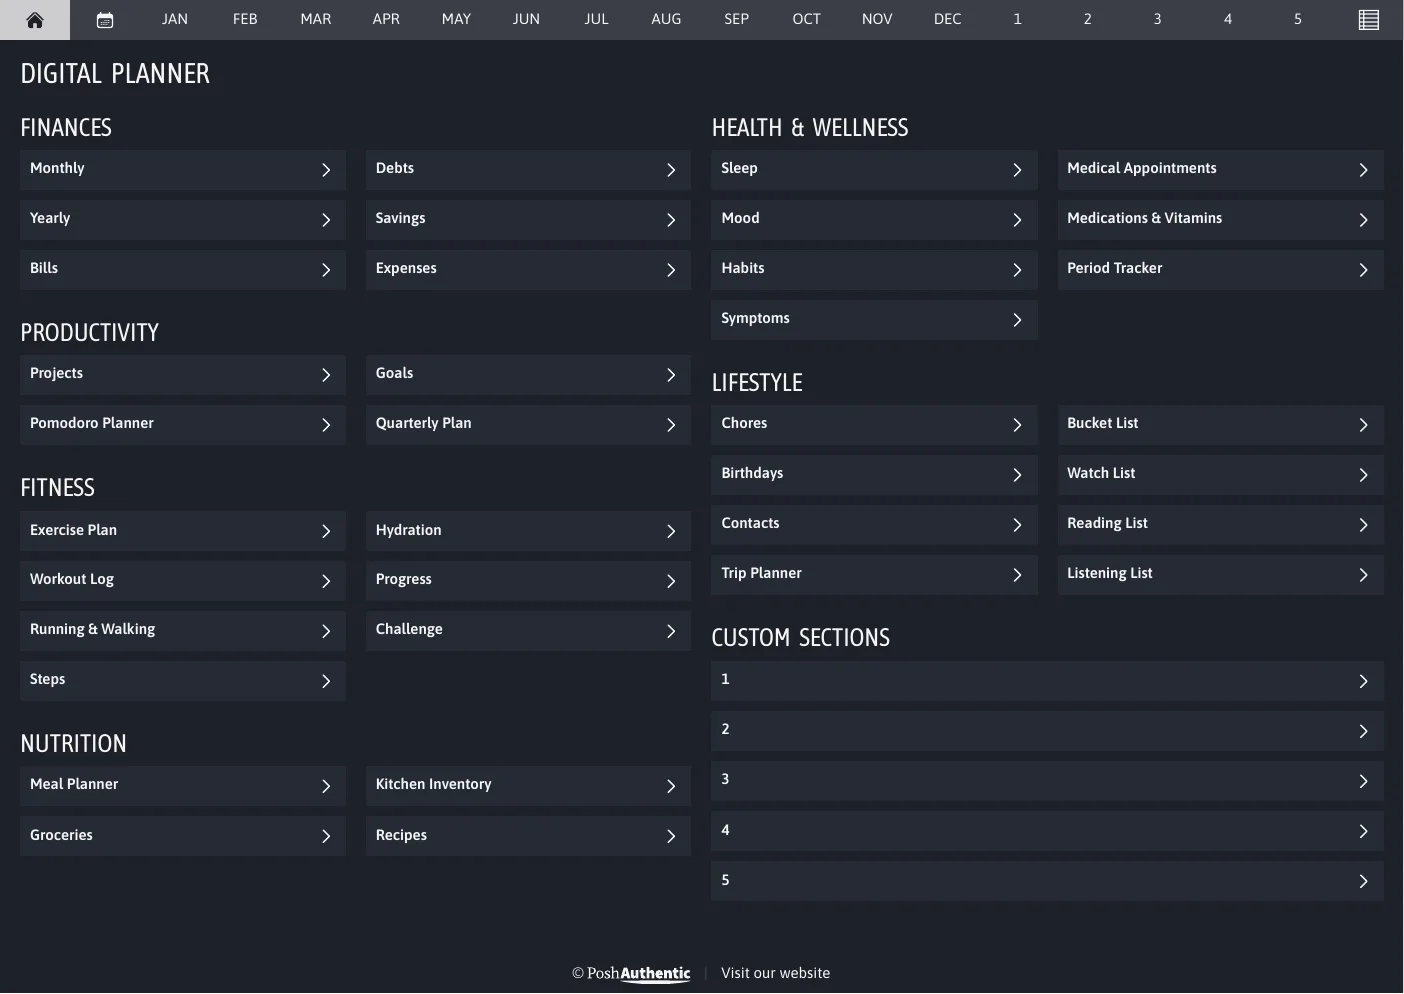Open the Symptoms tracker
This screenshot has height=994, width=1404.
[874, 320]
